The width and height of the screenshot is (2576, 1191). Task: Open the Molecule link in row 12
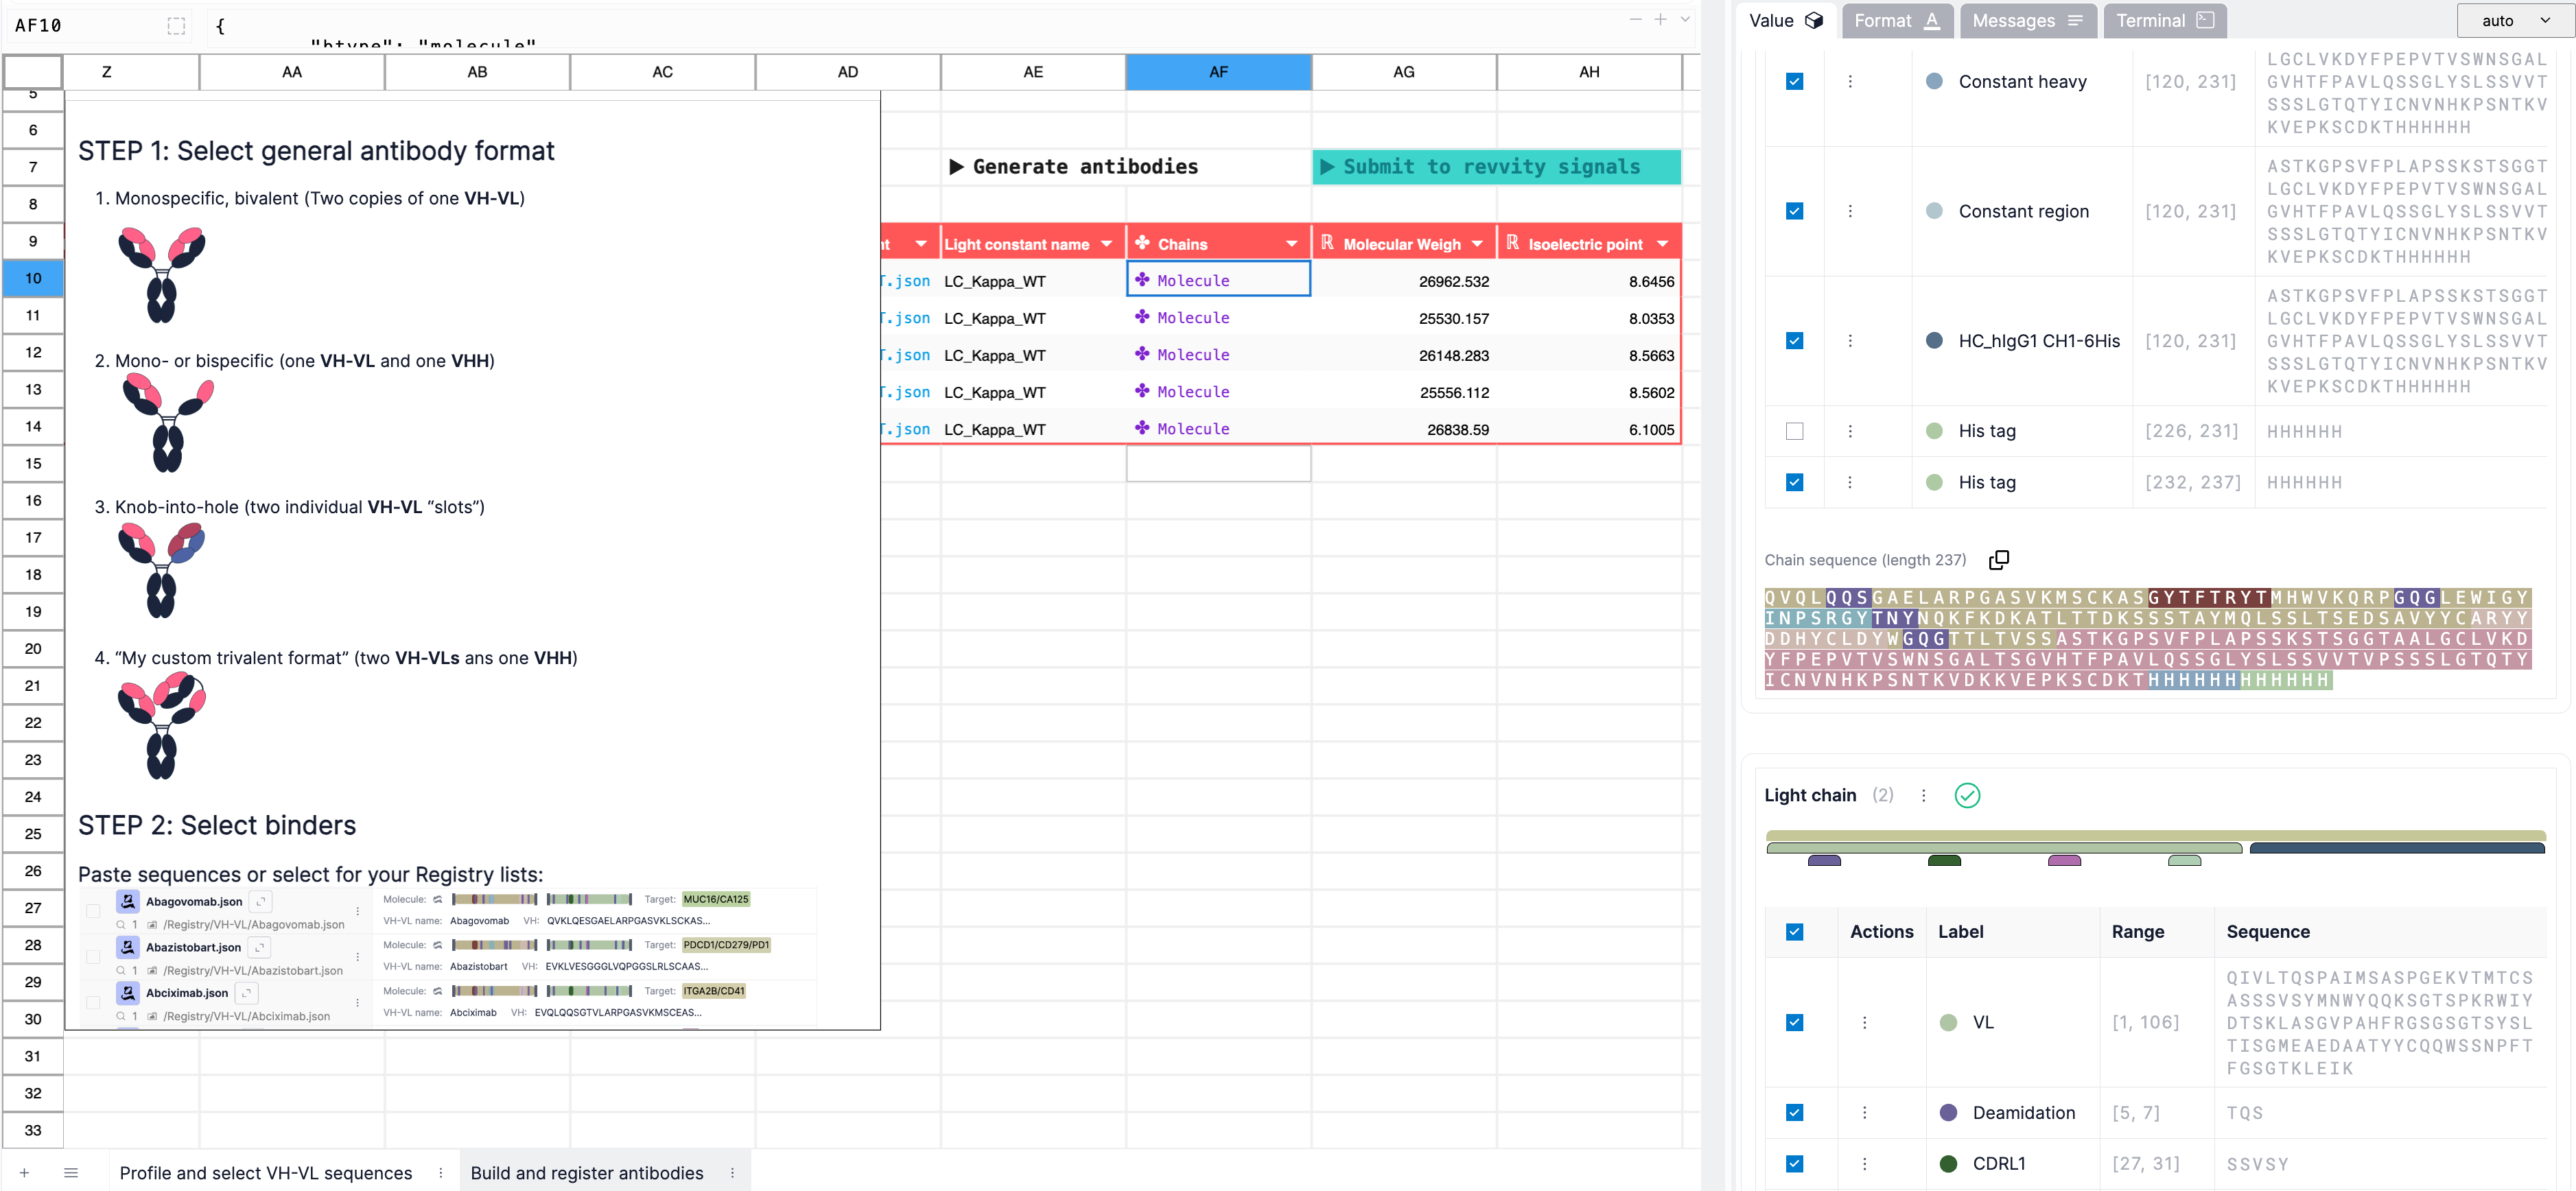[x=1193, y=355]
